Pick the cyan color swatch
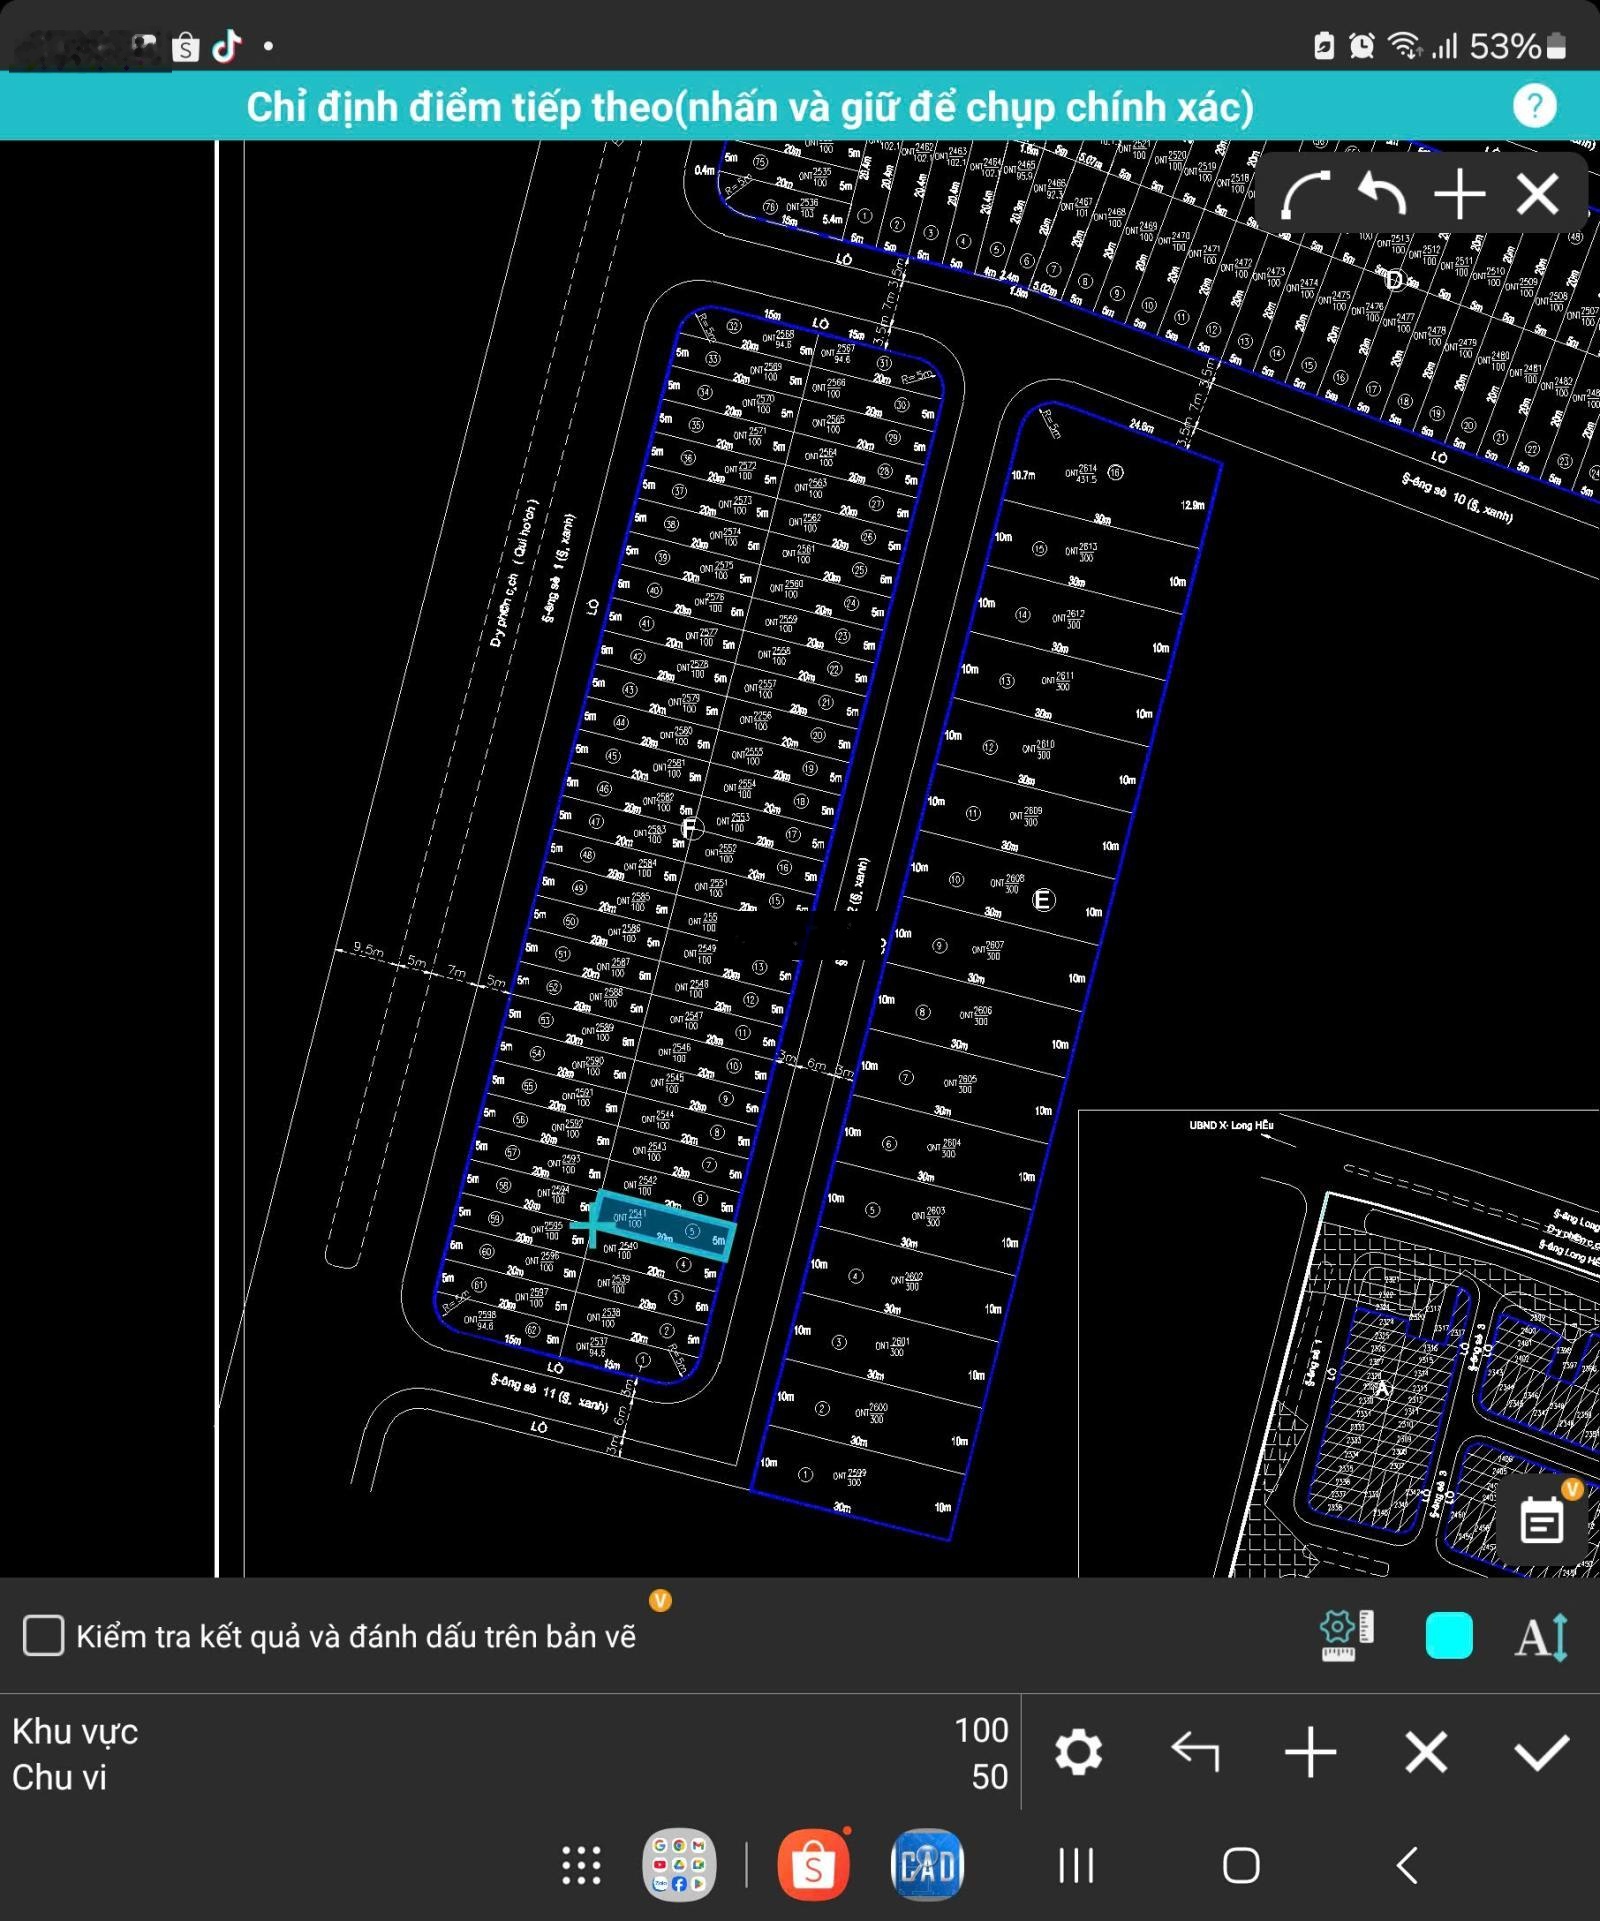1600x1921 pixels. [1448, 1636]
